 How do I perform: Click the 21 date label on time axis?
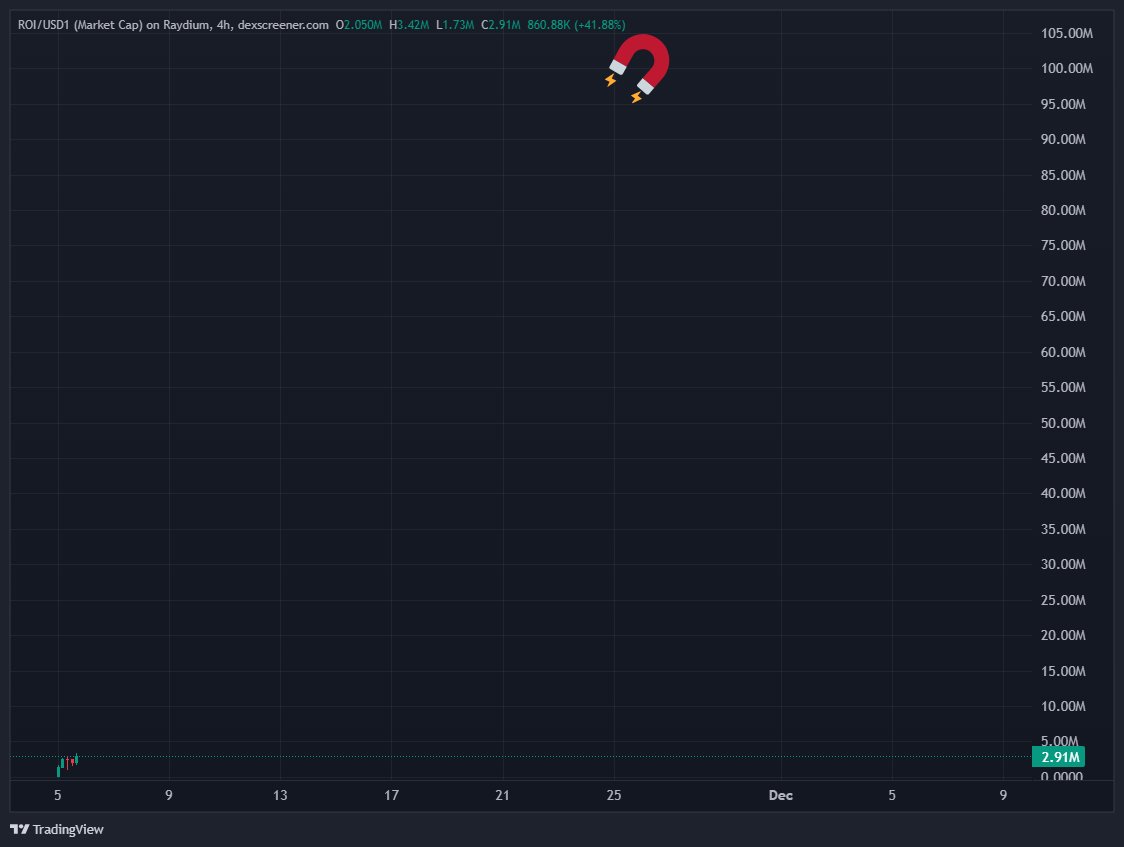(x=503, y=795)
